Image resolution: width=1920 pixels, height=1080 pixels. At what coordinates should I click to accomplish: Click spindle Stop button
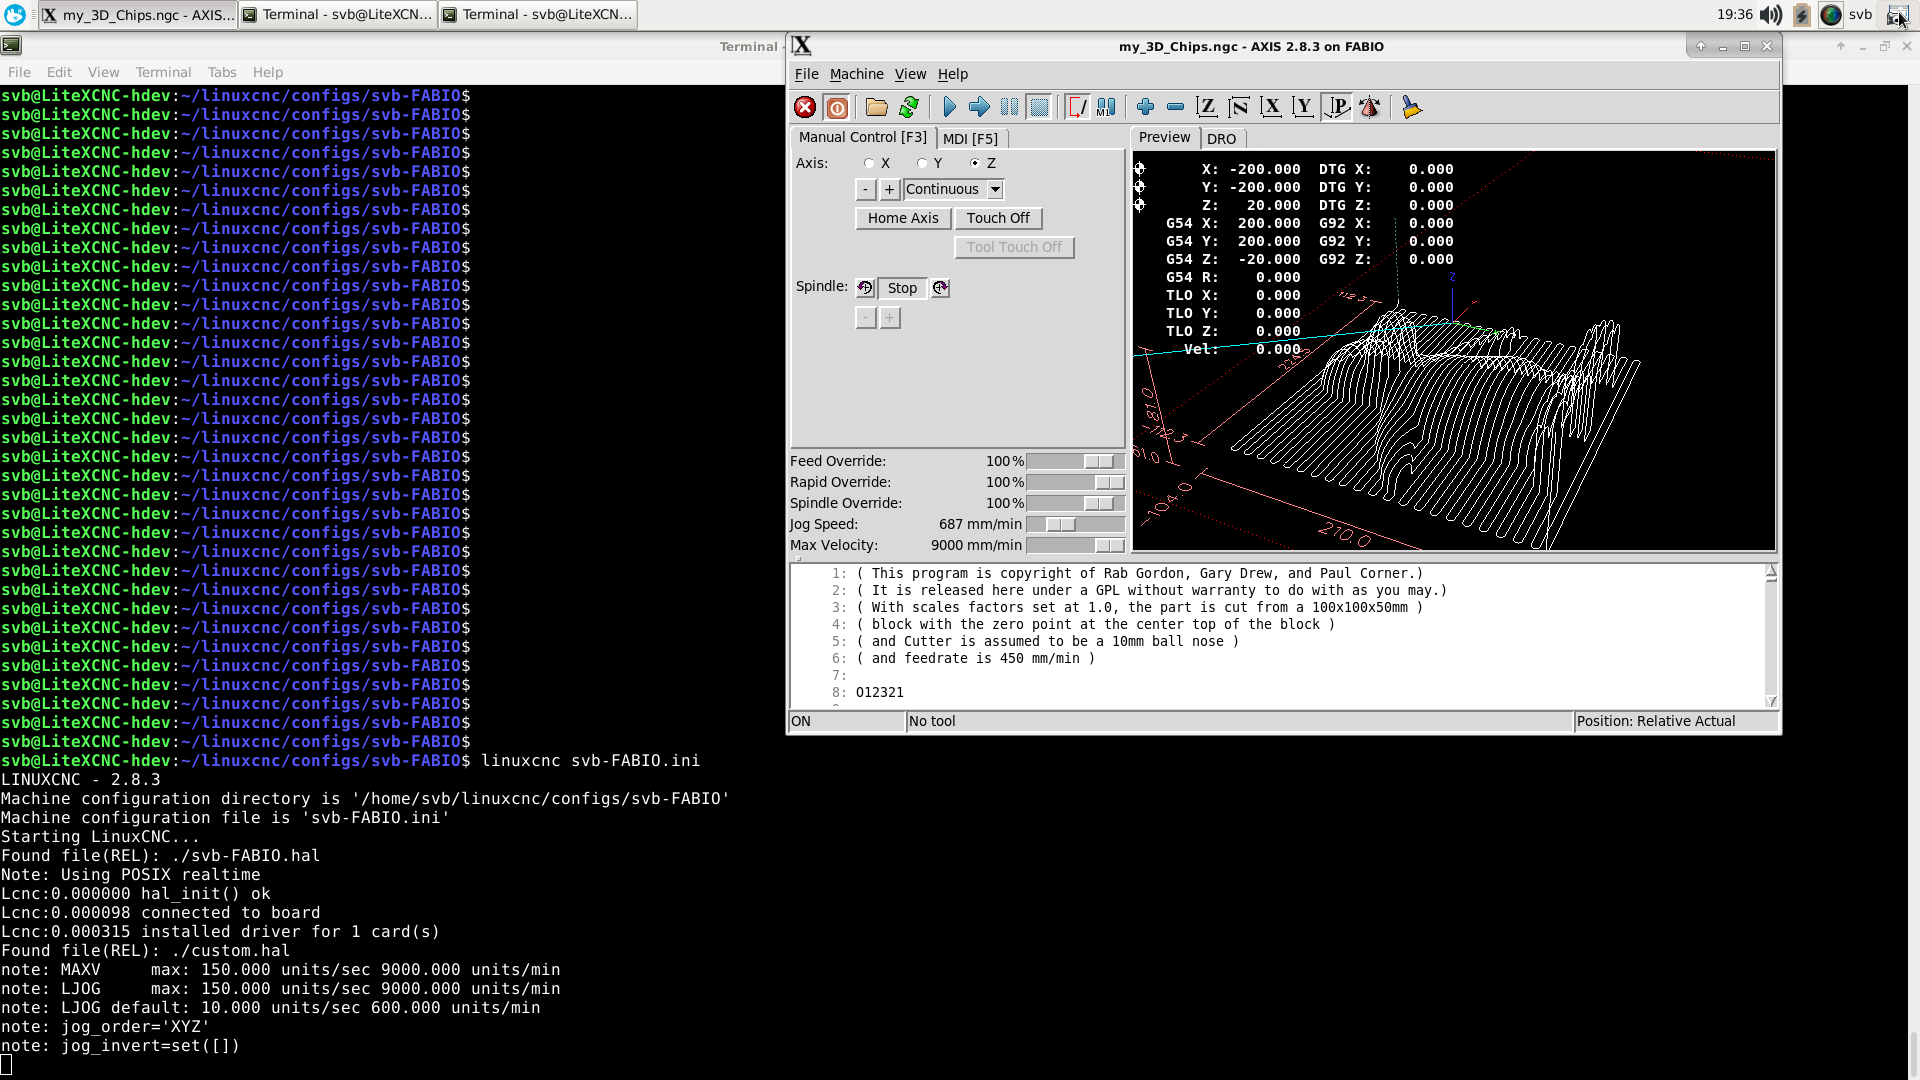click(x=902, y=288)
